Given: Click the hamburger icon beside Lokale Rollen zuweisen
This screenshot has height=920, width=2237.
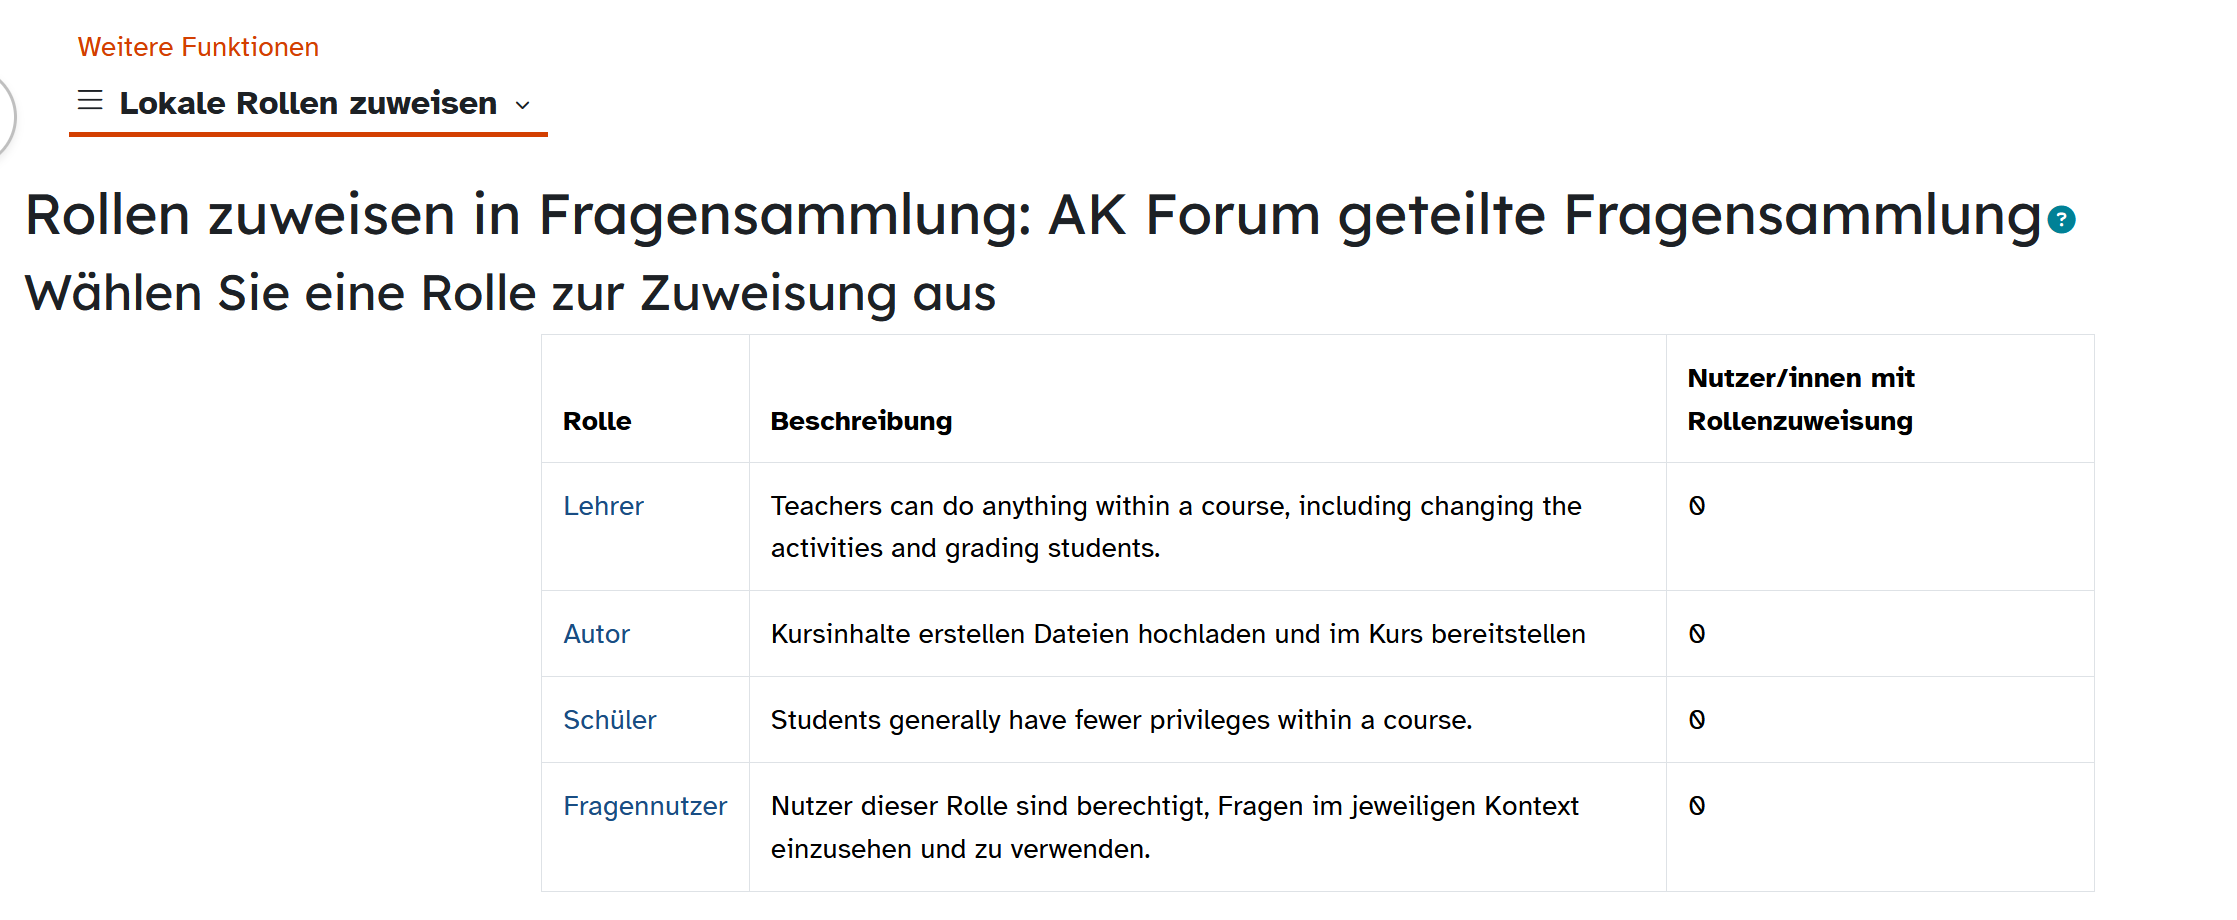Looking at the screenshot, I should click(x=90, y=101).
